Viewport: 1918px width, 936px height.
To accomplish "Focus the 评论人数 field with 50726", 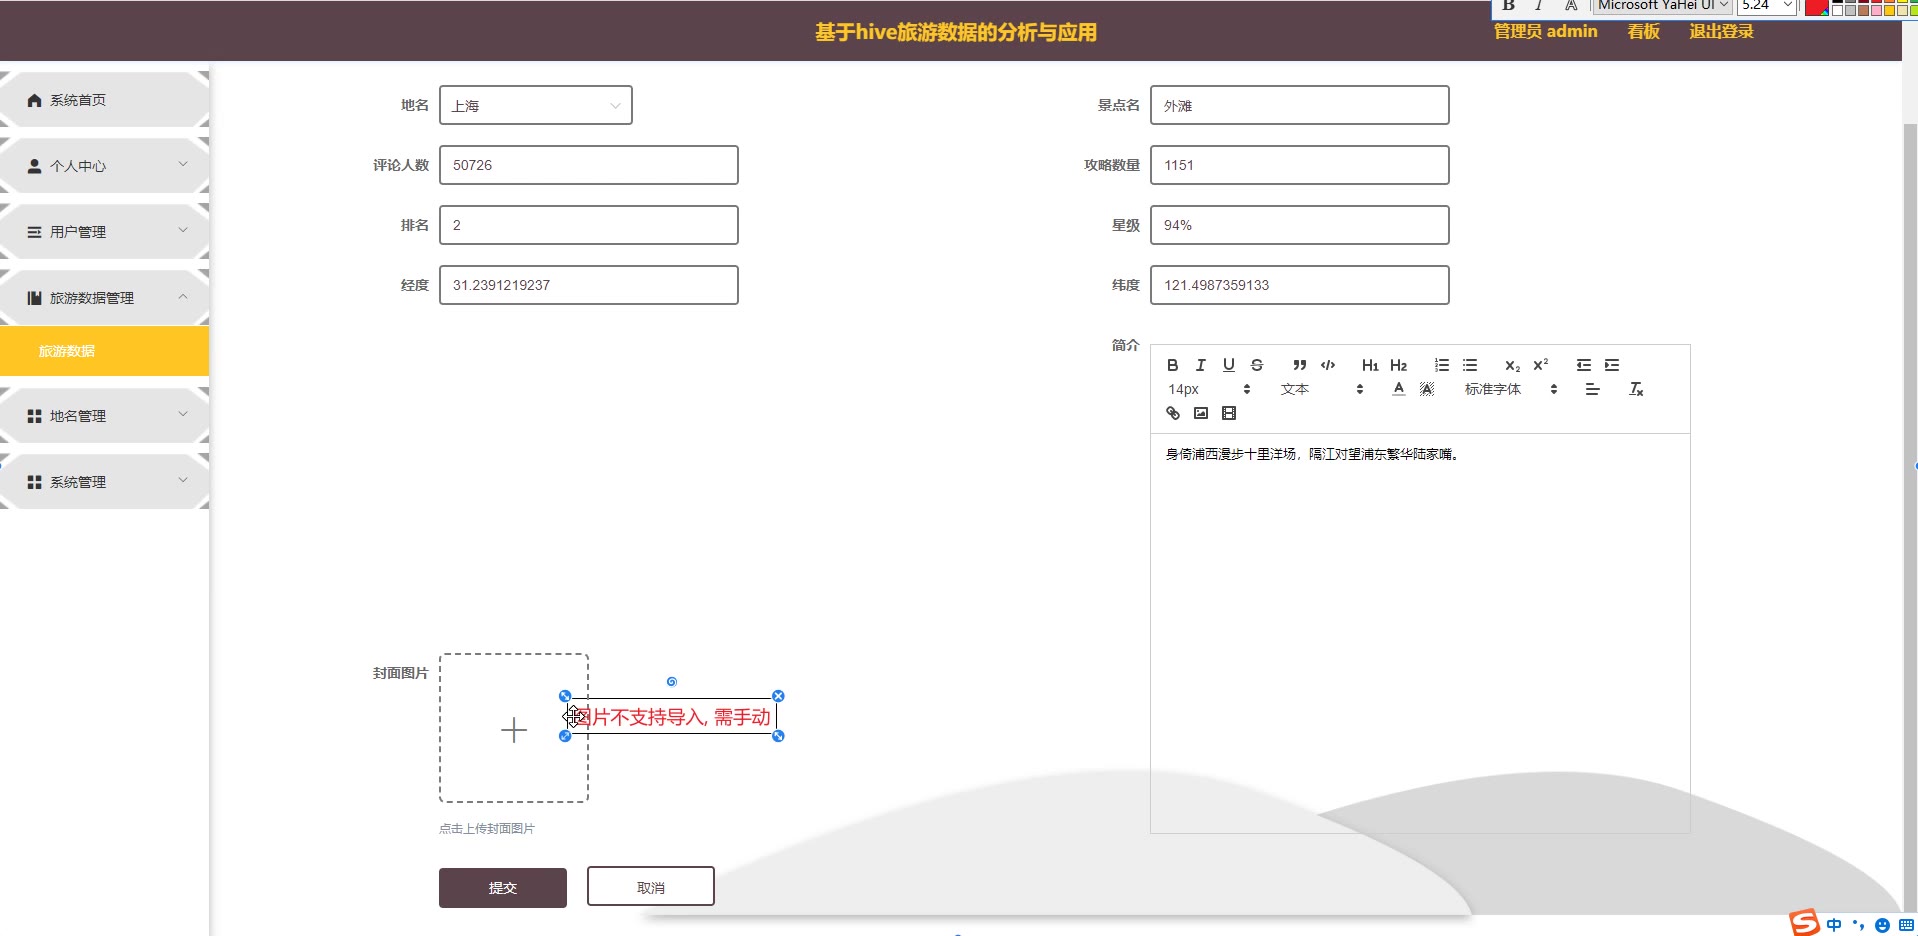I will click(589, 165).
